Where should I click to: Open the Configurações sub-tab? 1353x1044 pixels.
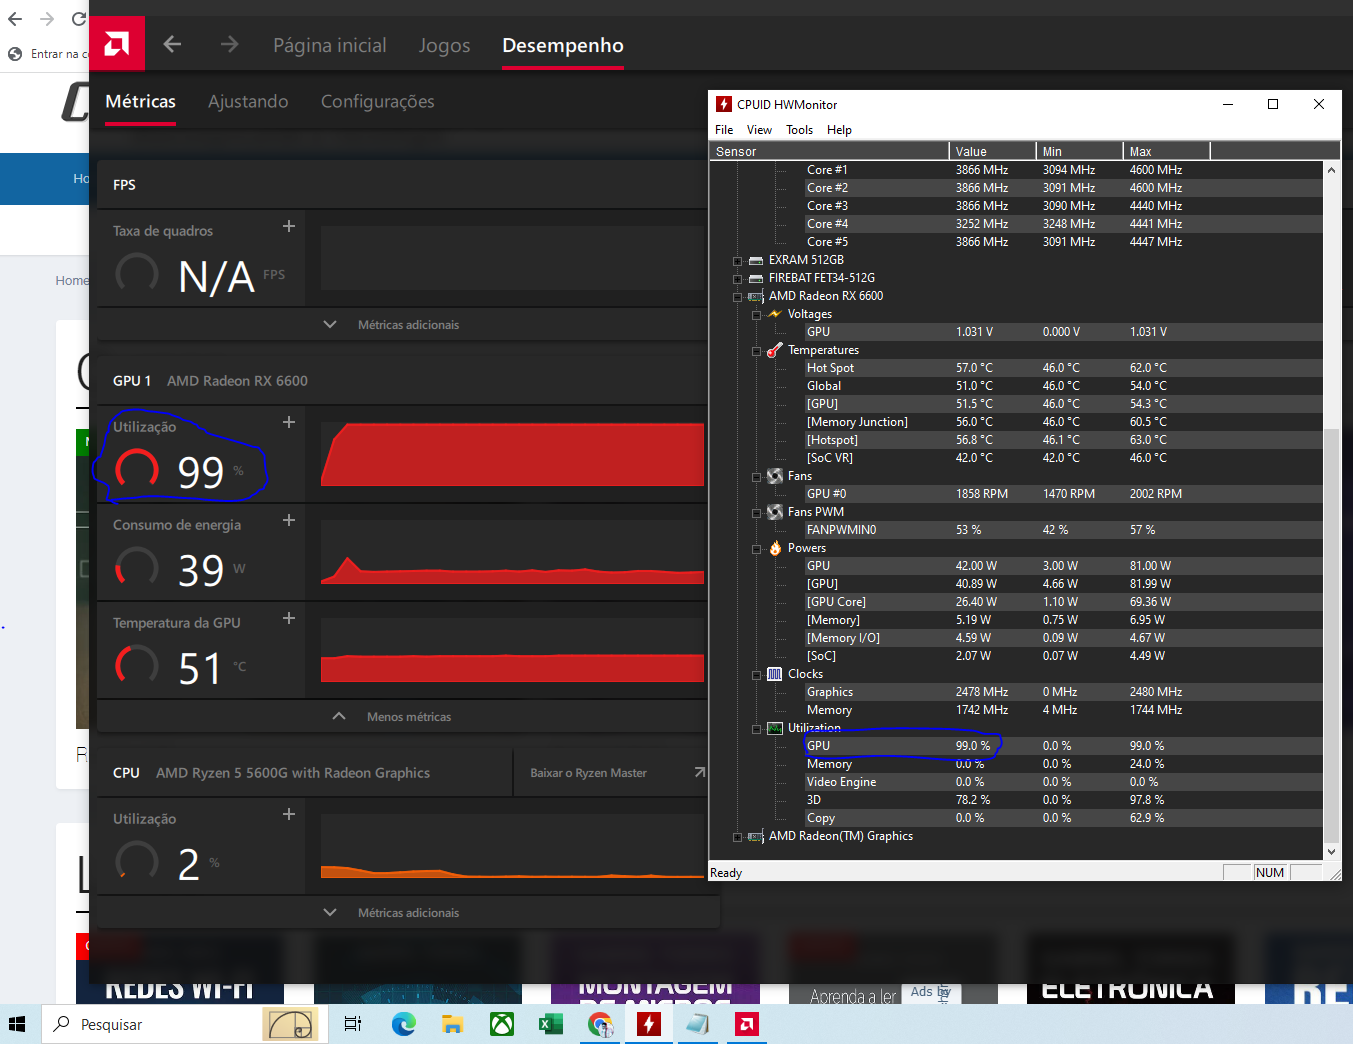[x=377, y=101]
